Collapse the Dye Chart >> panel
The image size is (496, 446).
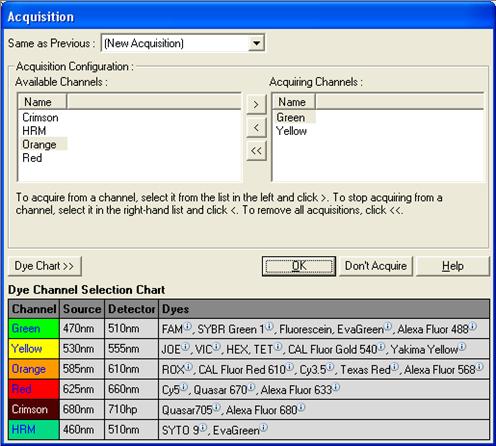pos(45,266)
